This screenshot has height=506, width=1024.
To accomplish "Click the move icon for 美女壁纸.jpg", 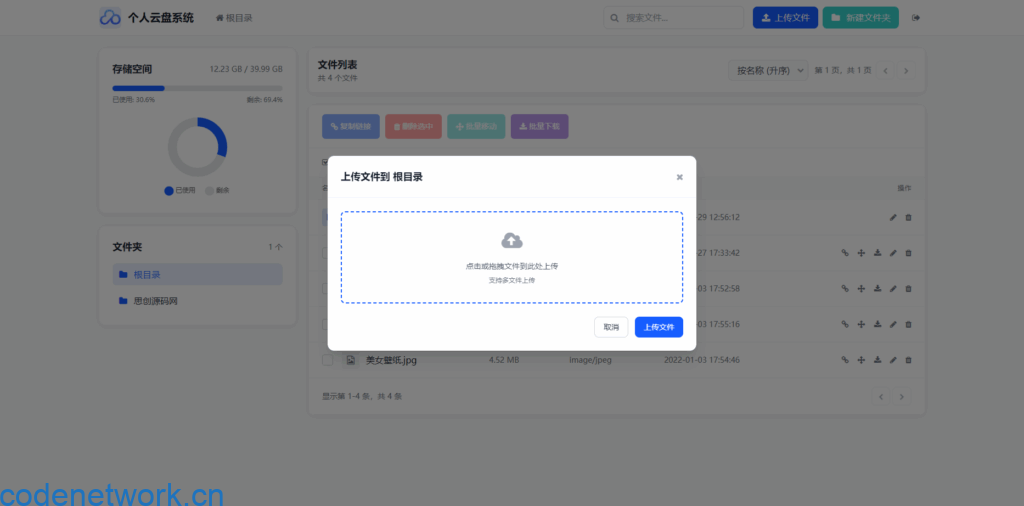I will click(861, 360).
